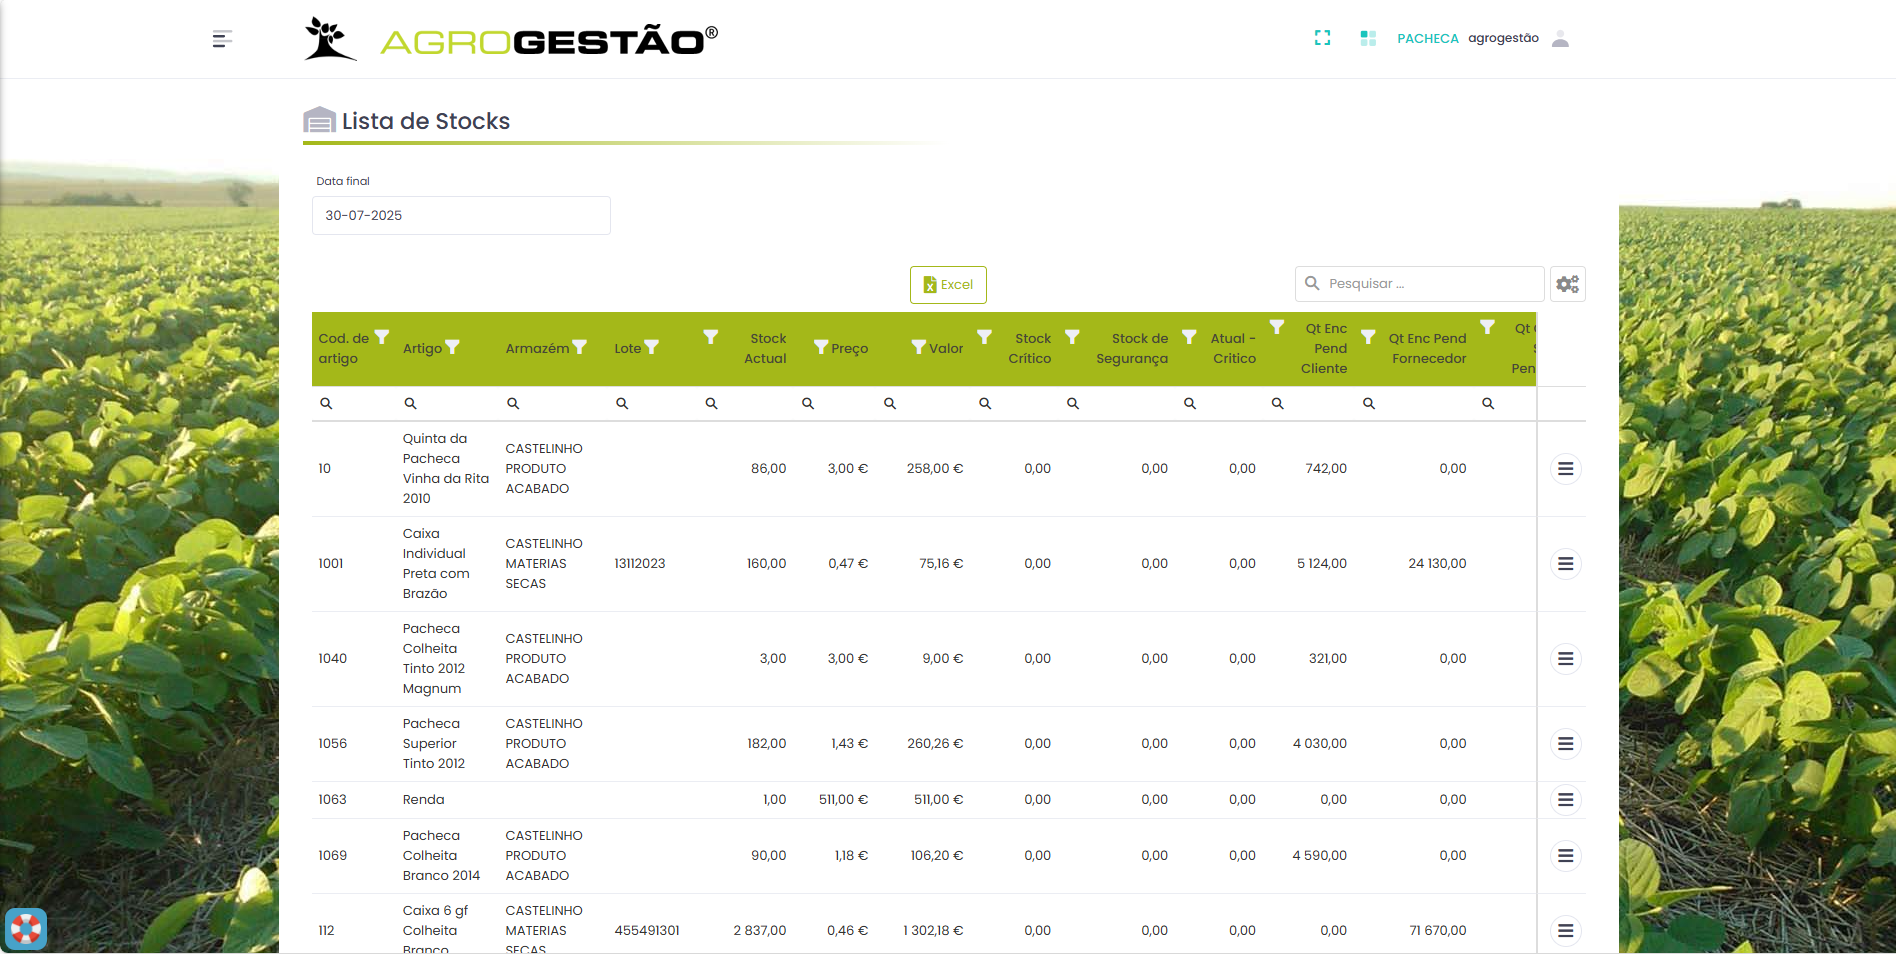Open row menu for article 1063
This screenshot has height=954, width=1896.
pyautogui.click(x=1565, y=800)
